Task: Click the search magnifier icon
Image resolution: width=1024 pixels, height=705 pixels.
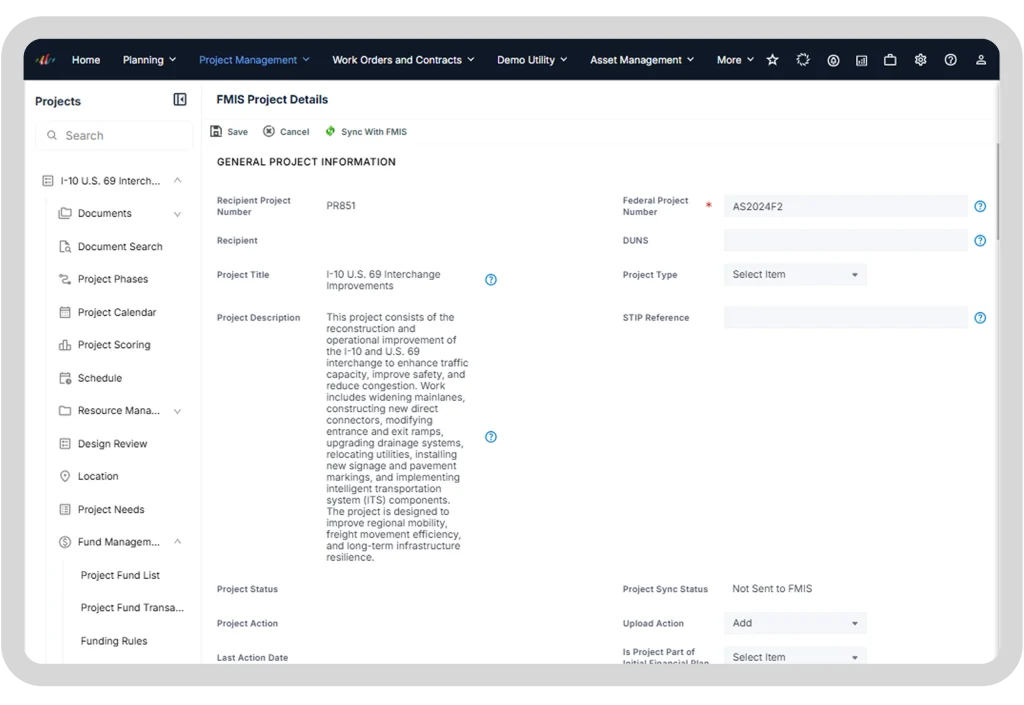Action: [x=52, y=135]
